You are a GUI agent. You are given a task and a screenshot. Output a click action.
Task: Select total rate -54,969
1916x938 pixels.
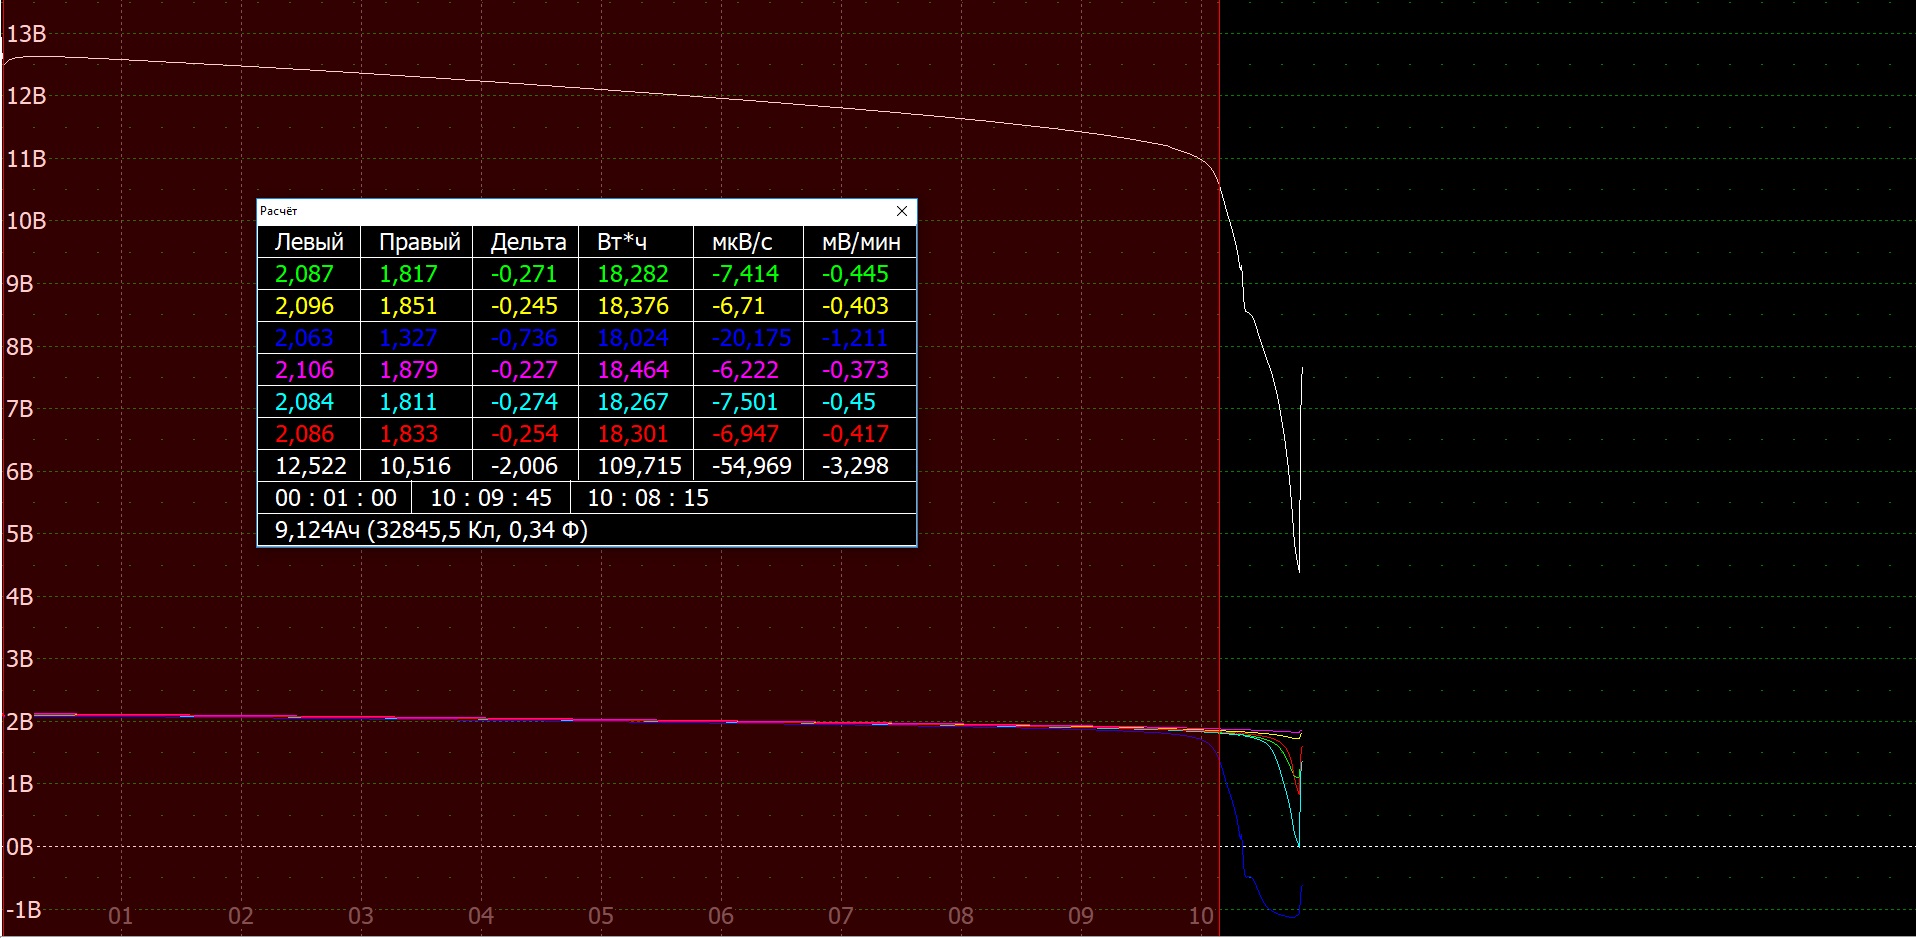[751, 466]
